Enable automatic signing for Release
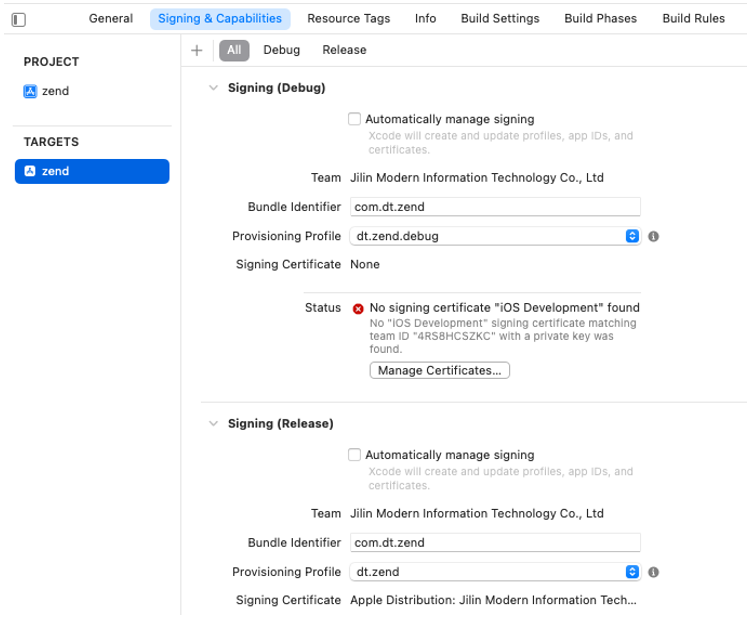 point(354,455)
